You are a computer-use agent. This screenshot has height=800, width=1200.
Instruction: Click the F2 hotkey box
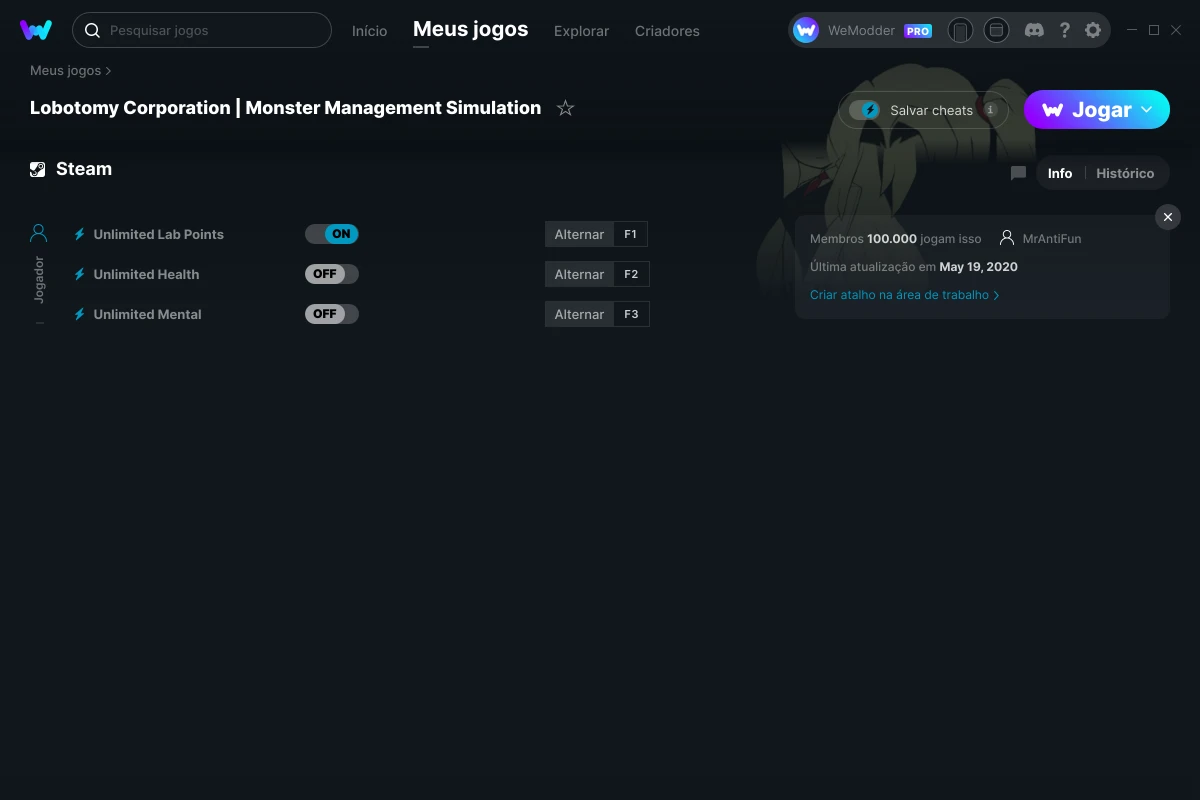click(x=631, y=274)
